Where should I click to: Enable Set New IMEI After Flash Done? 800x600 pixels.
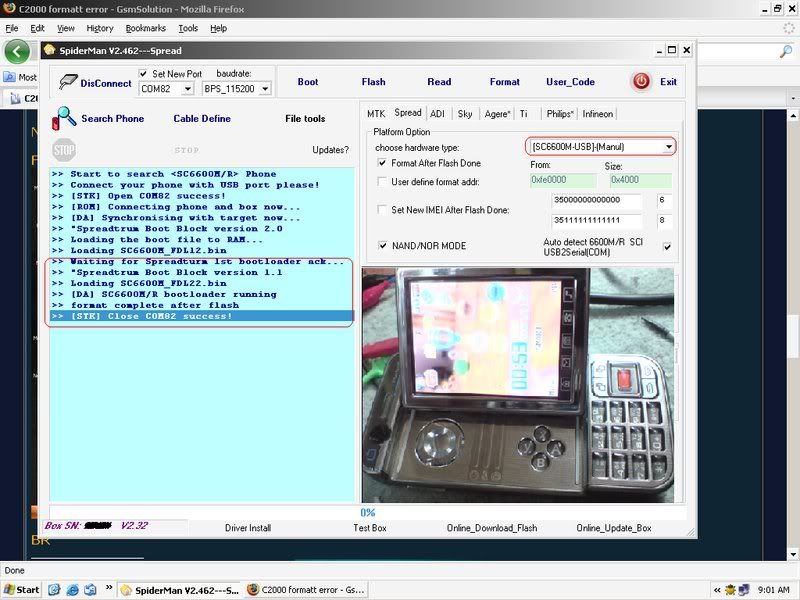[382, 209]
